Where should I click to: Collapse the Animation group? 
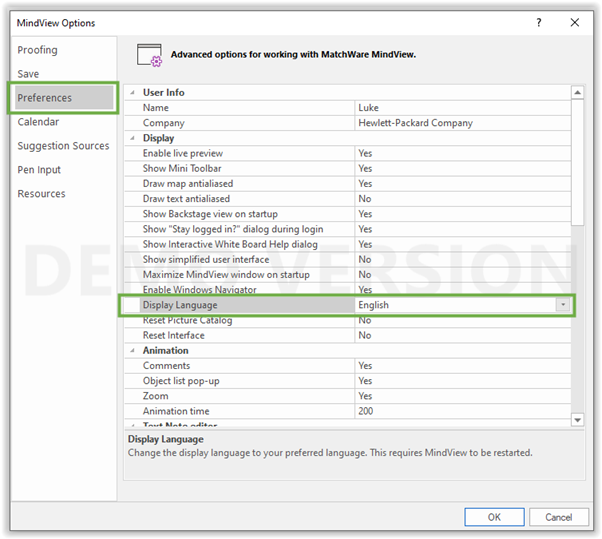(132, 351)
